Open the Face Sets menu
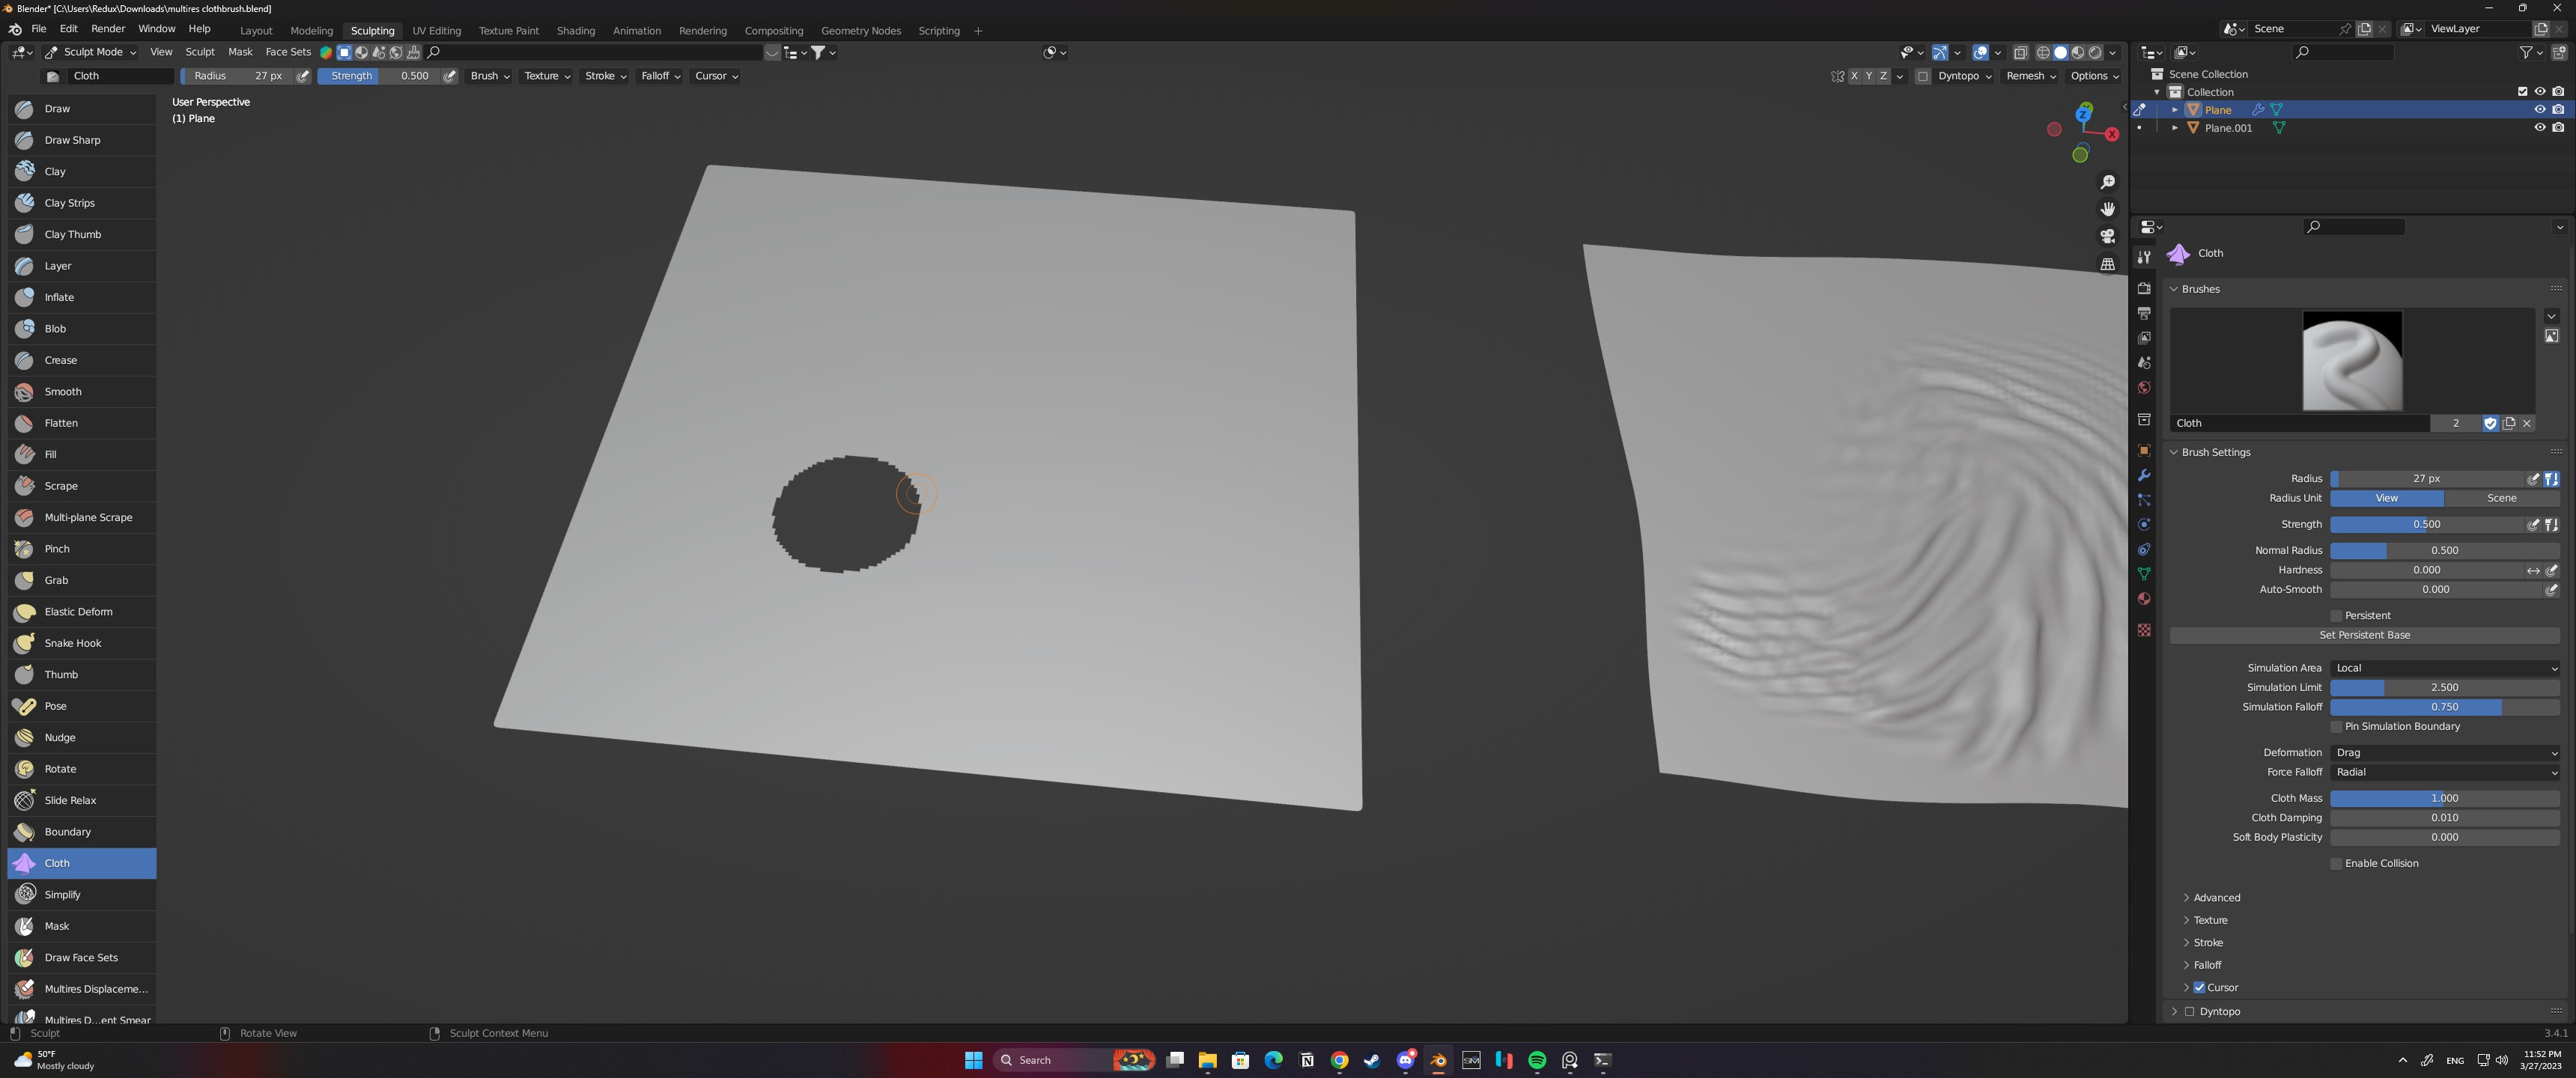The image size is (2576, 1078). click(288, 52)
